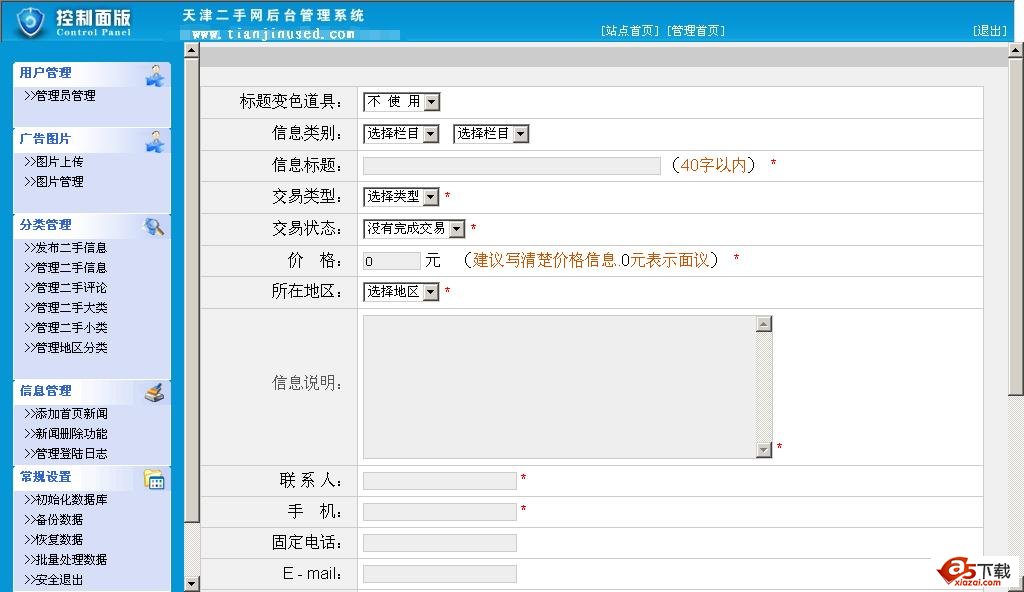Click the calendar icon beside 常规设置
Screen dimensions: 1024x592
coord(154,479)
